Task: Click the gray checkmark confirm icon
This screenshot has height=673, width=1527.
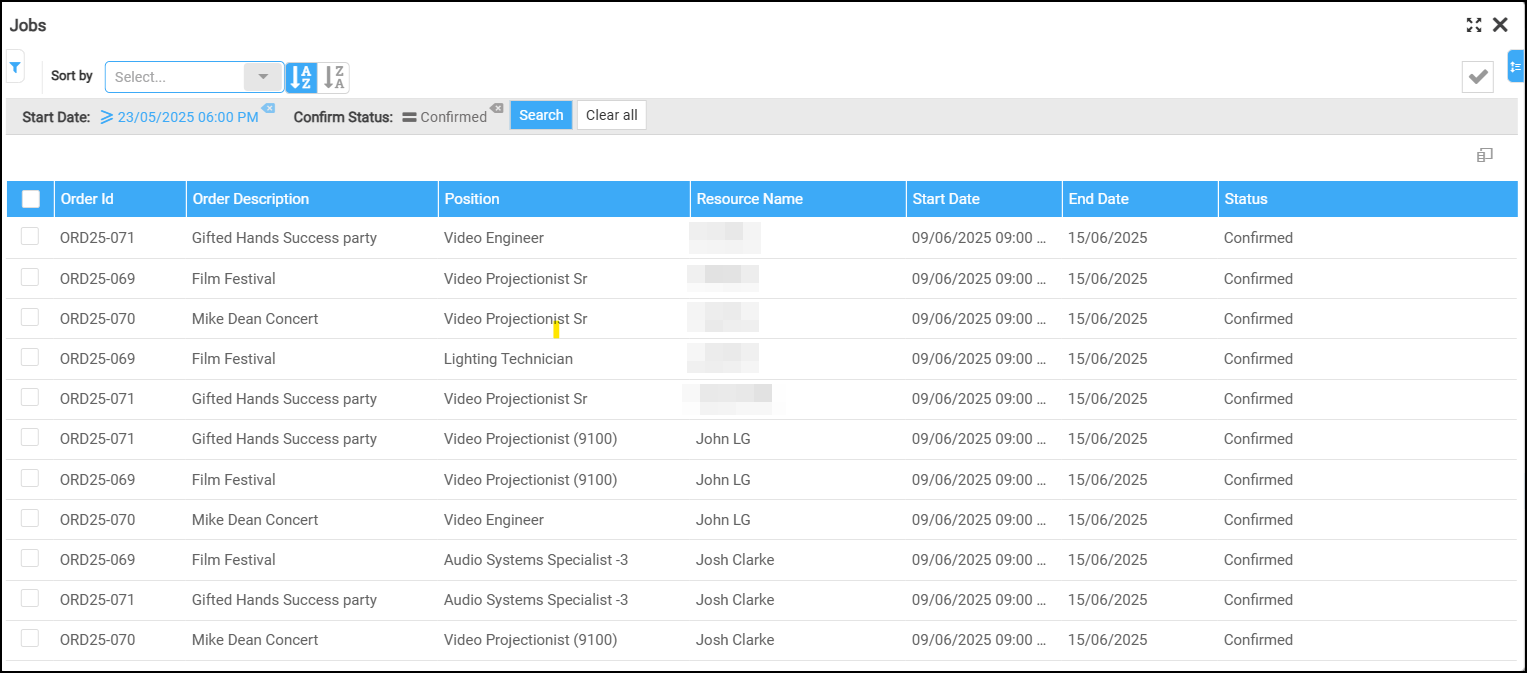Action: tap(1477, 77)
